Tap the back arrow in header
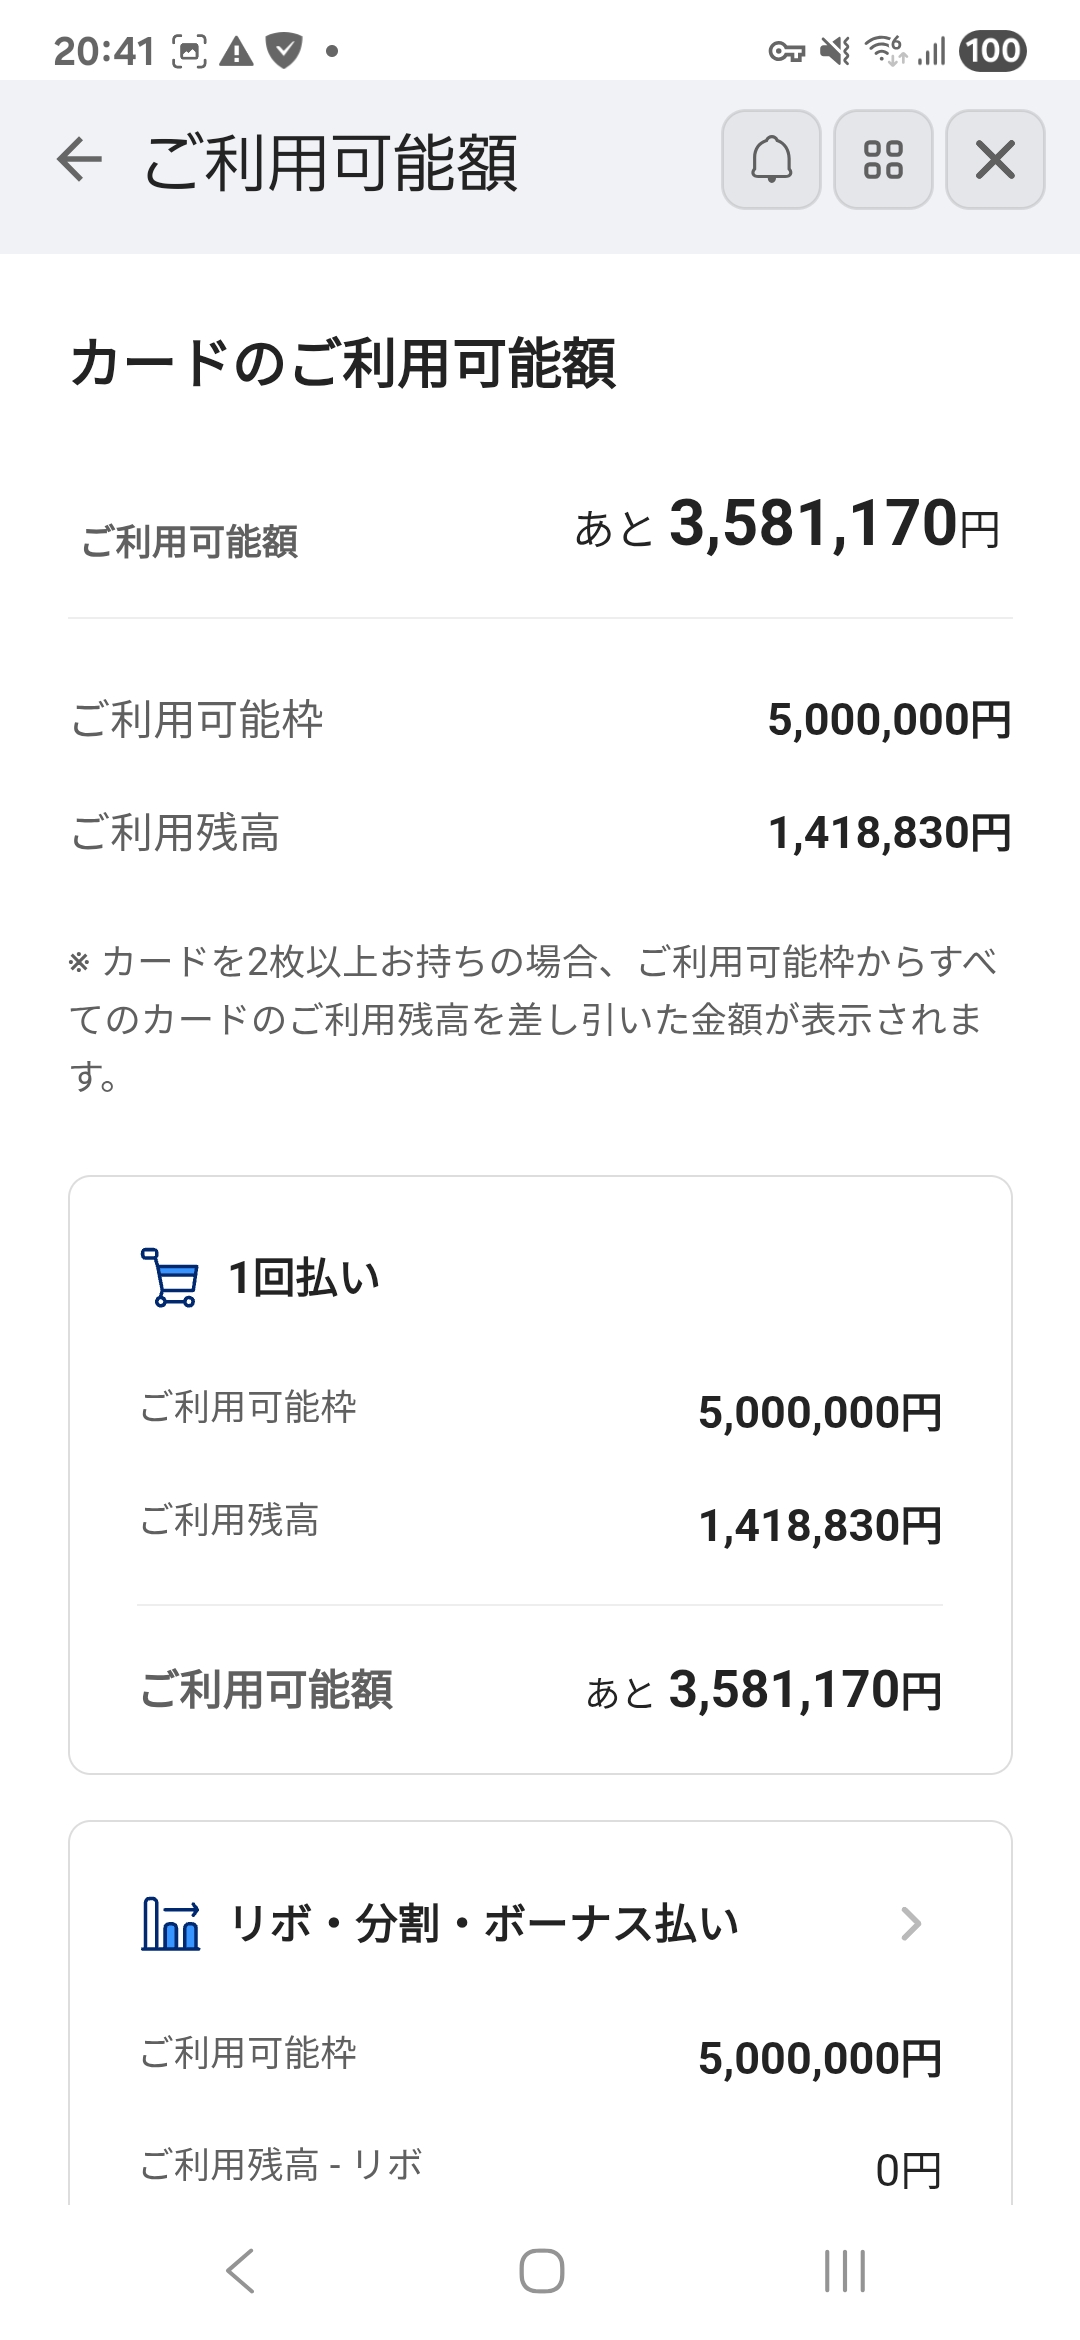The width and height of the screenshot is (1080, 2340). coord(80,160)
